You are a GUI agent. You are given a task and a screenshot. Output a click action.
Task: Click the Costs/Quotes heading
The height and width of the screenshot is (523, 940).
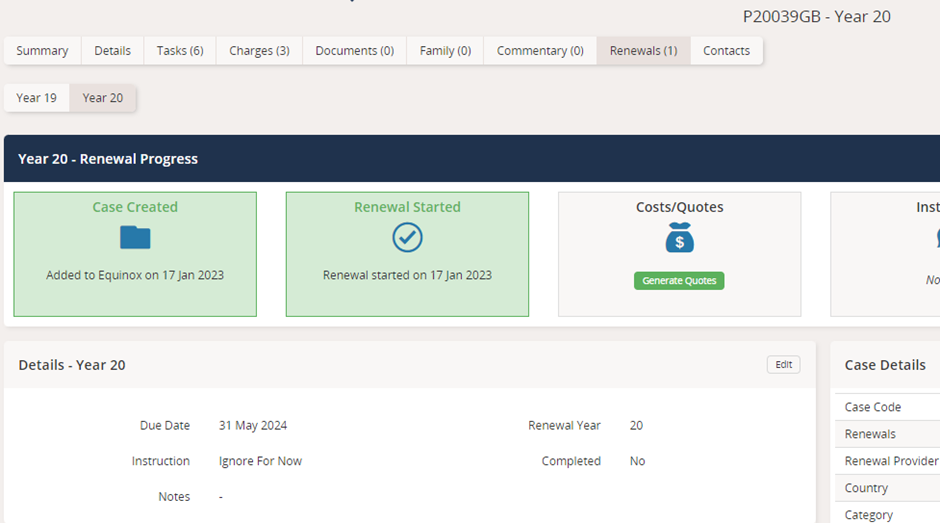point(679,207)
